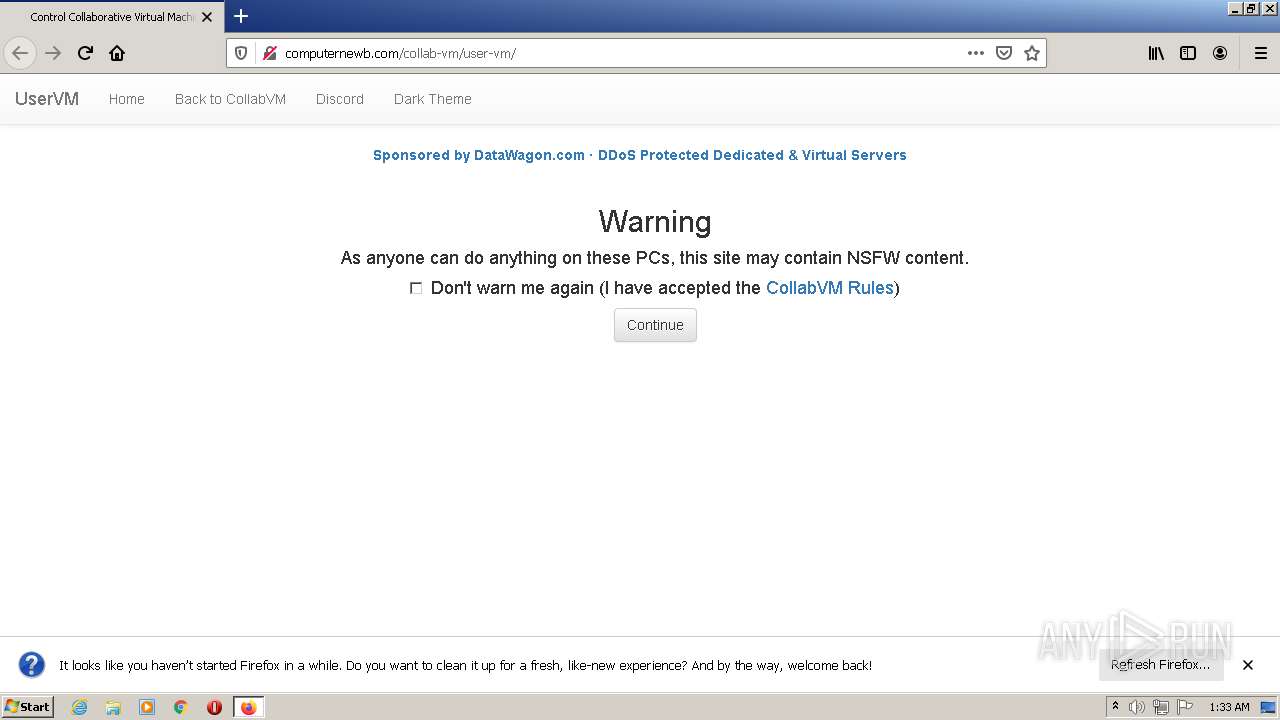Open the Firefox hamburger menu
1280x720 pixels.
1261,53
